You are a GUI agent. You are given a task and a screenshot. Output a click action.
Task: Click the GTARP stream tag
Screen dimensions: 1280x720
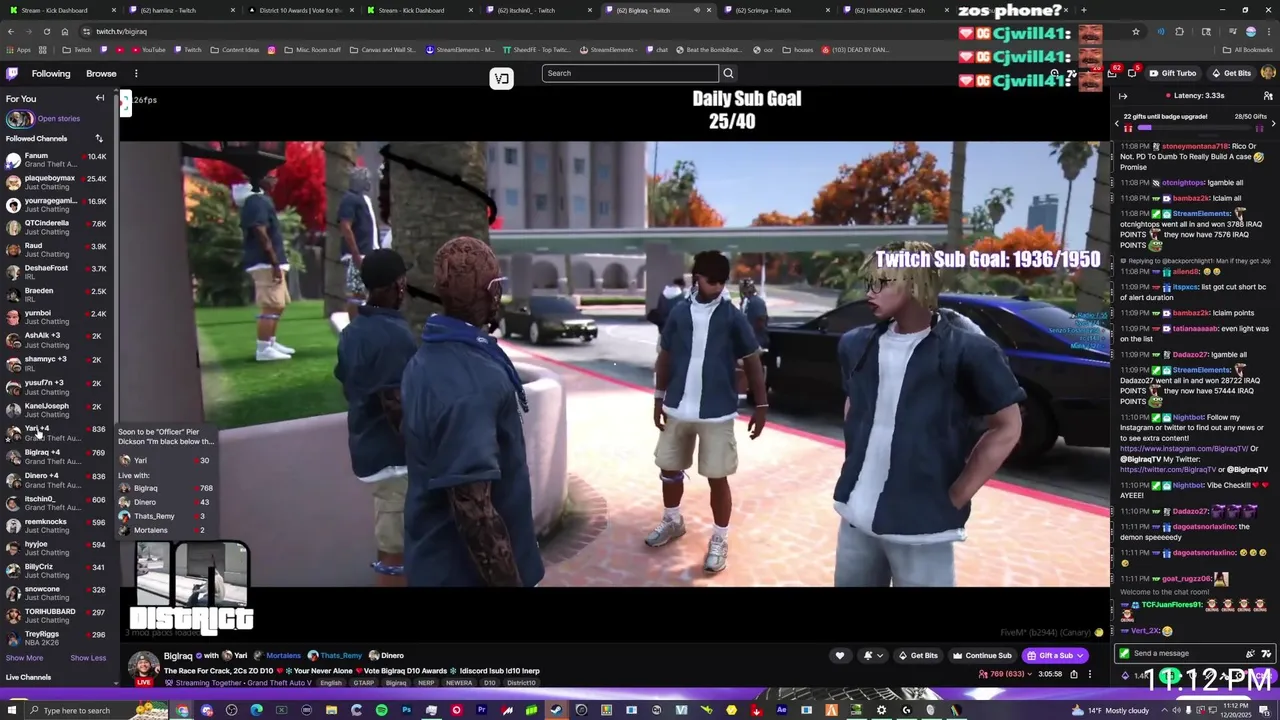[364, 683]
